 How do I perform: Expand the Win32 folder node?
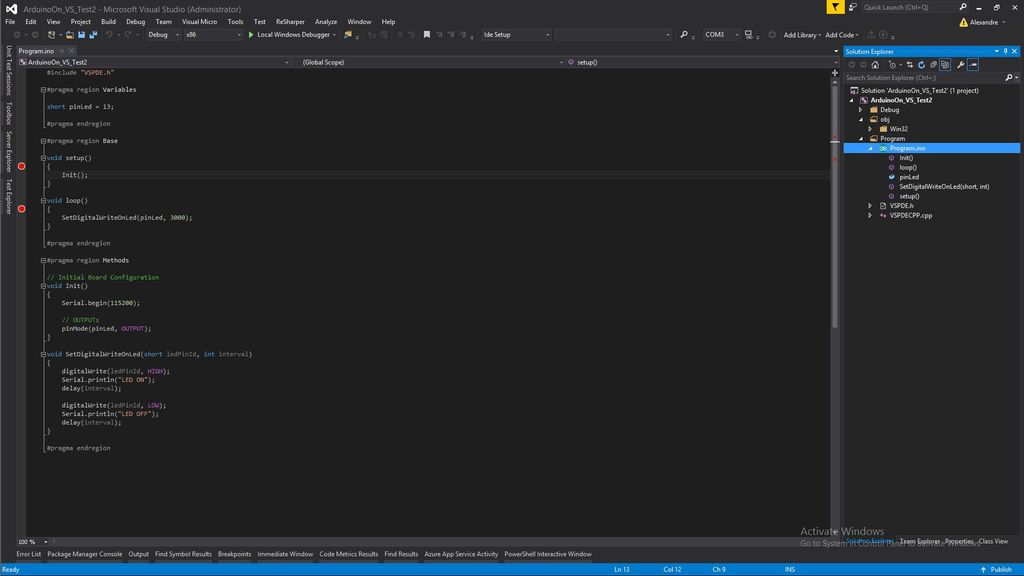pos(870,129)
